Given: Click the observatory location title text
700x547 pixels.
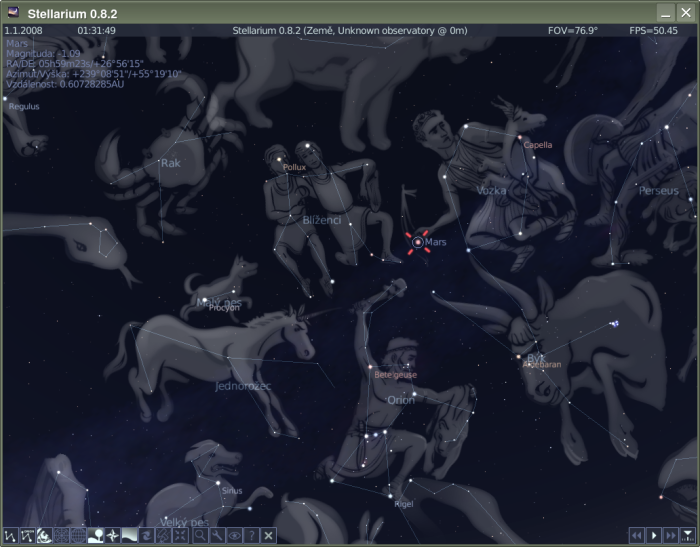Looking at the screenshot, I should (350, 30).
